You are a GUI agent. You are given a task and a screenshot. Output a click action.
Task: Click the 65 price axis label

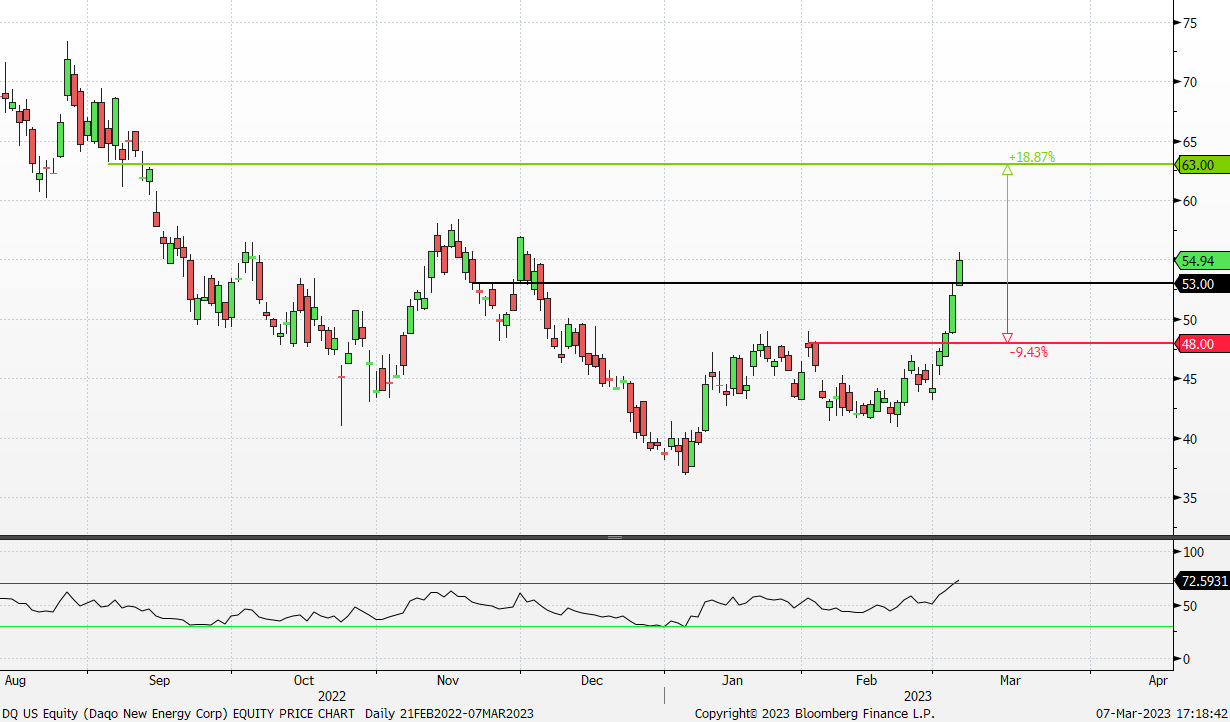1190,142
